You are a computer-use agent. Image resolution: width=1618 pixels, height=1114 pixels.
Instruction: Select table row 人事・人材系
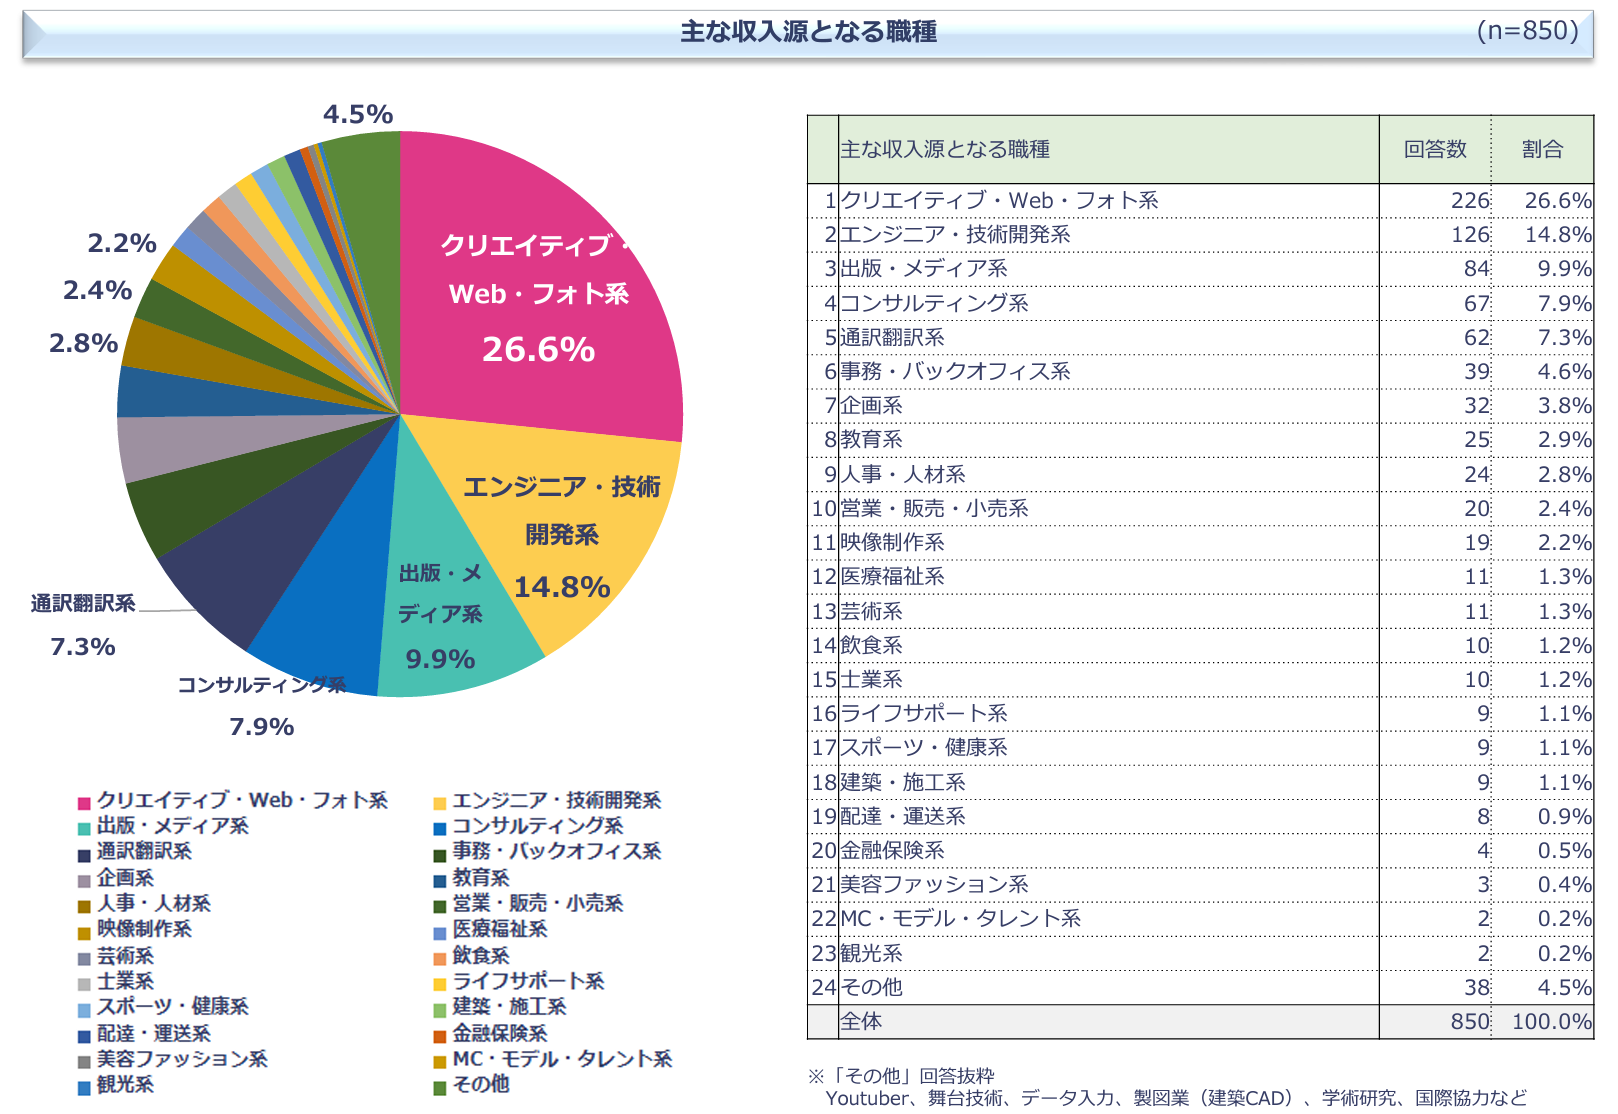(1200, 475)
